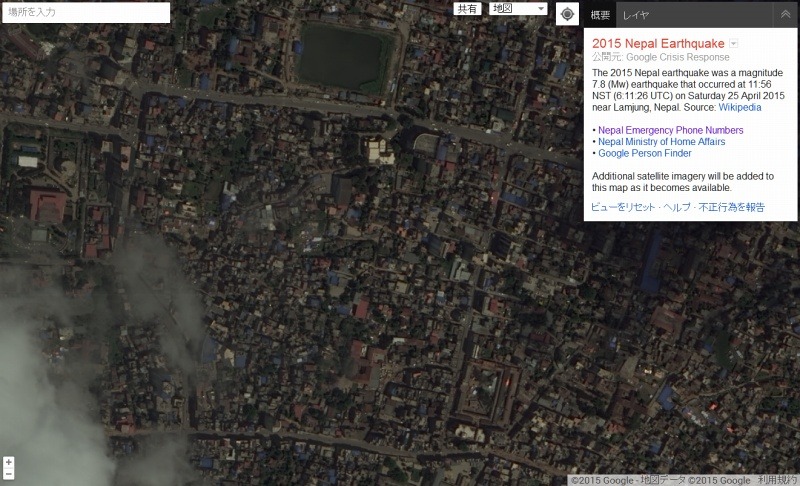Click the my location target icon
This screenshot has height=486, width=800.
click(x=567, y=14)
